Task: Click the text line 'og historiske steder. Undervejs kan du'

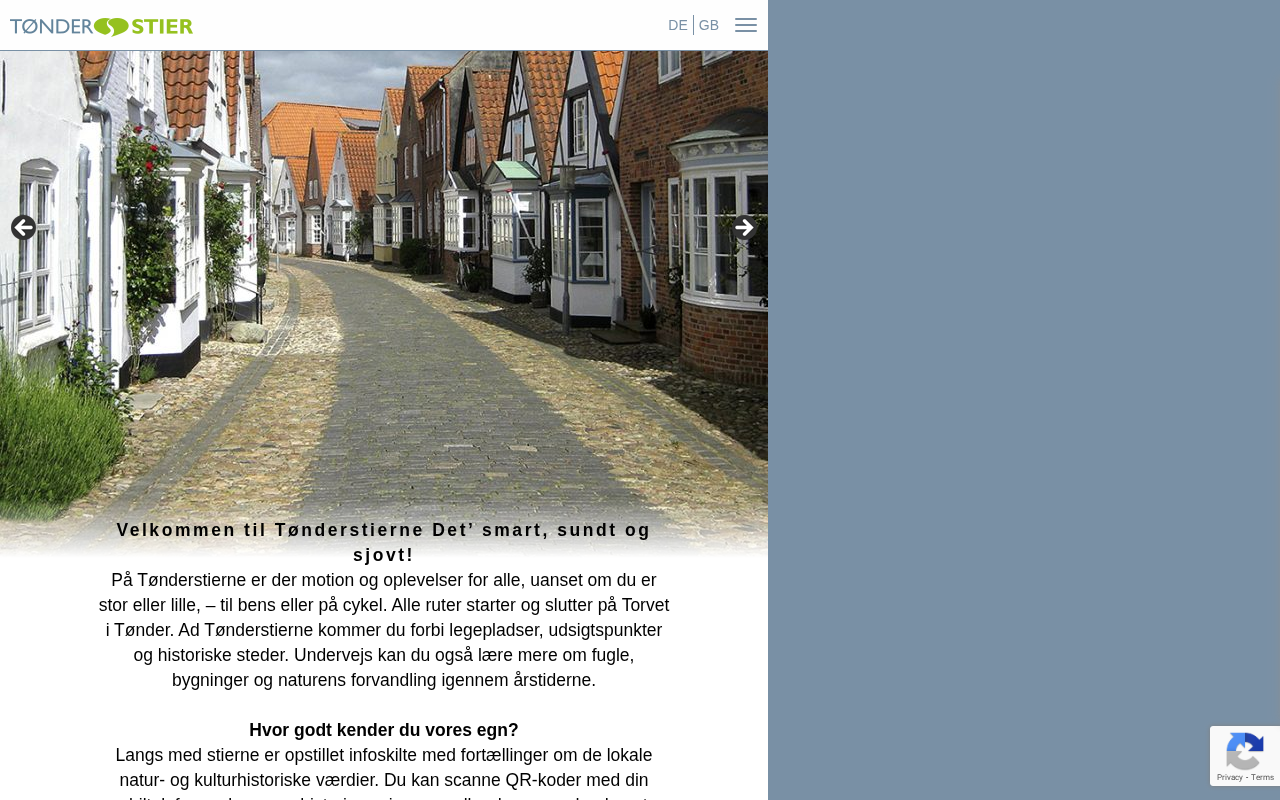Action: tap(384, 655)
